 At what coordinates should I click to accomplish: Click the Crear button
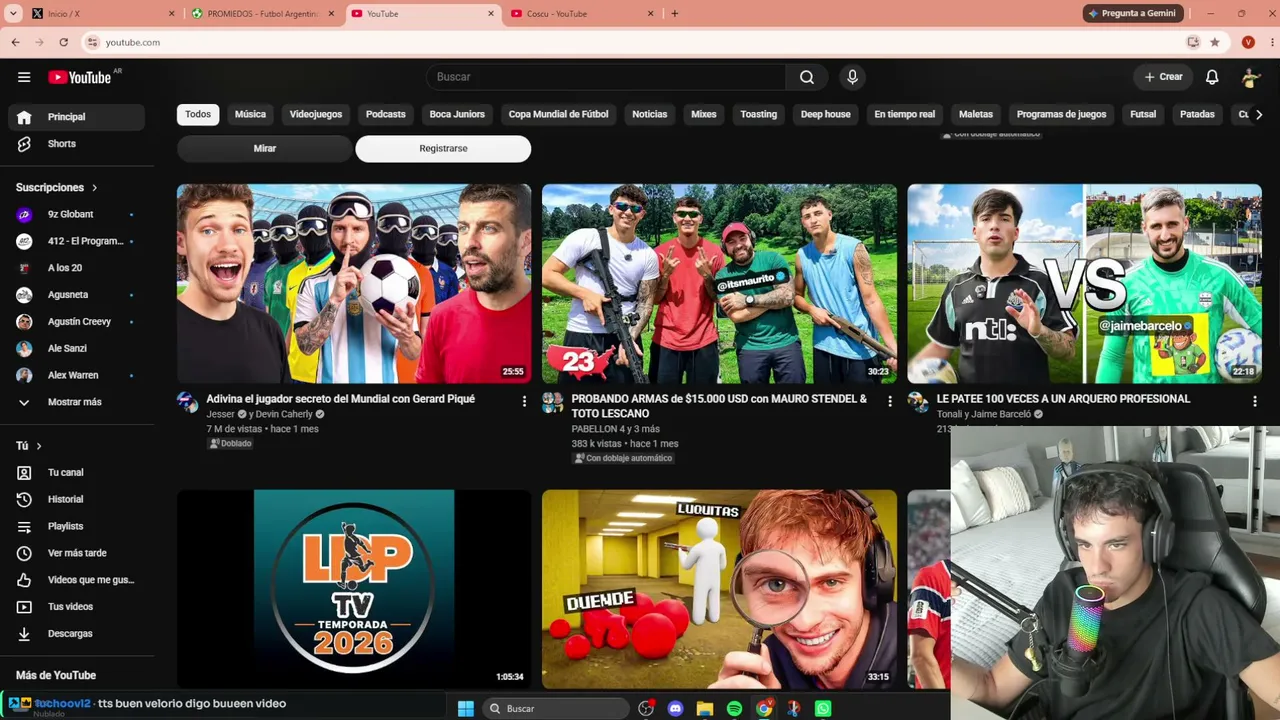1163,77
